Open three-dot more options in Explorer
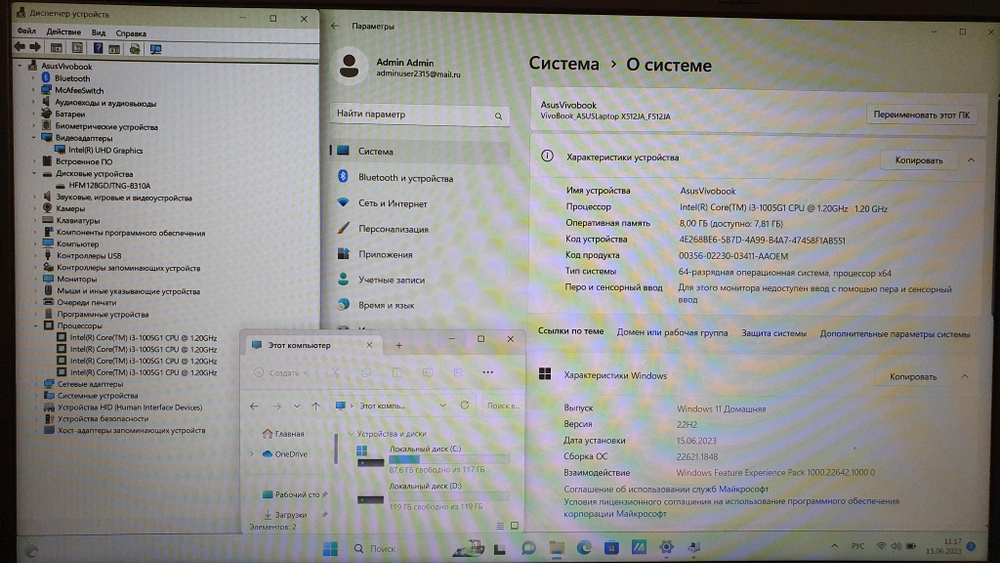Screen dimensions: 1000x563 click(x=488, y=372)
